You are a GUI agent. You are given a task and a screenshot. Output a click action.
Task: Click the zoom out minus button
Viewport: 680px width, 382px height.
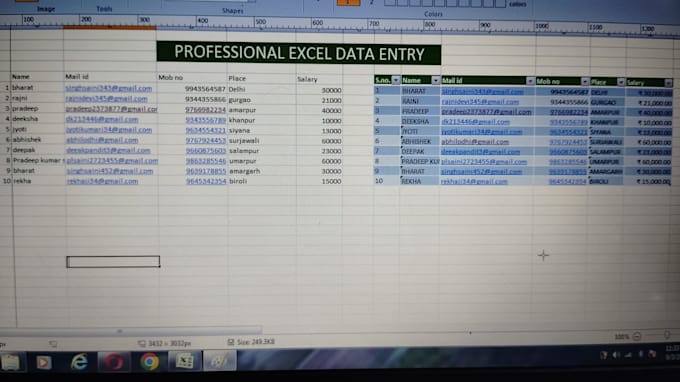click(x=637, y=336)
